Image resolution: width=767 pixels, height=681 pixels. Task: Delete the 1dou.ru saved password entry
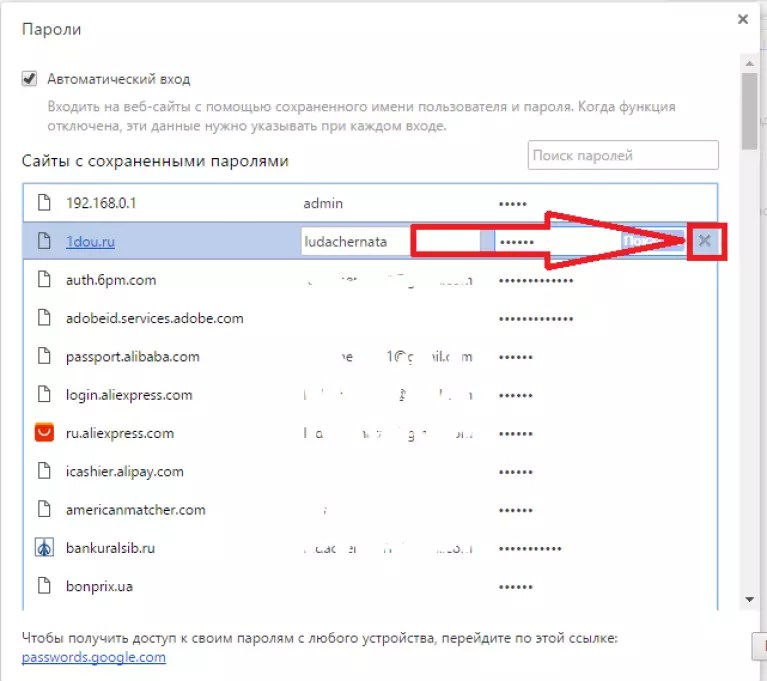[x=704, y=240]
